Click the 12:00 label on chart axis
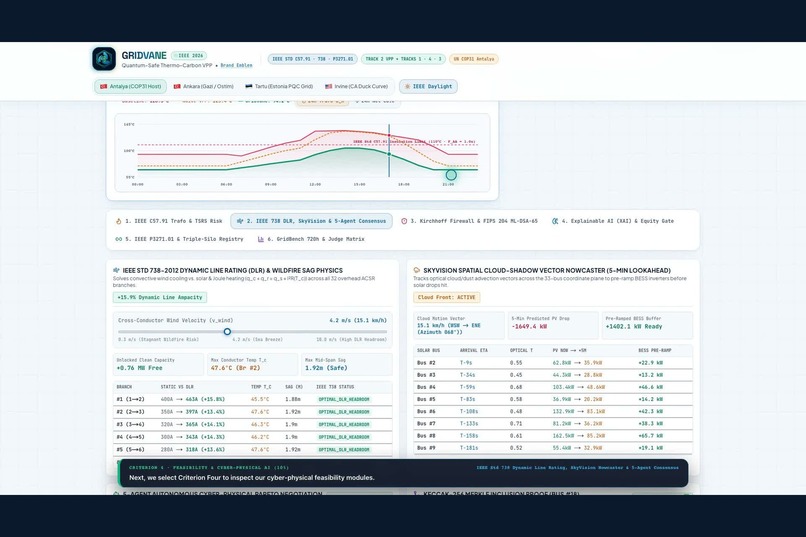 coord(315,184)
